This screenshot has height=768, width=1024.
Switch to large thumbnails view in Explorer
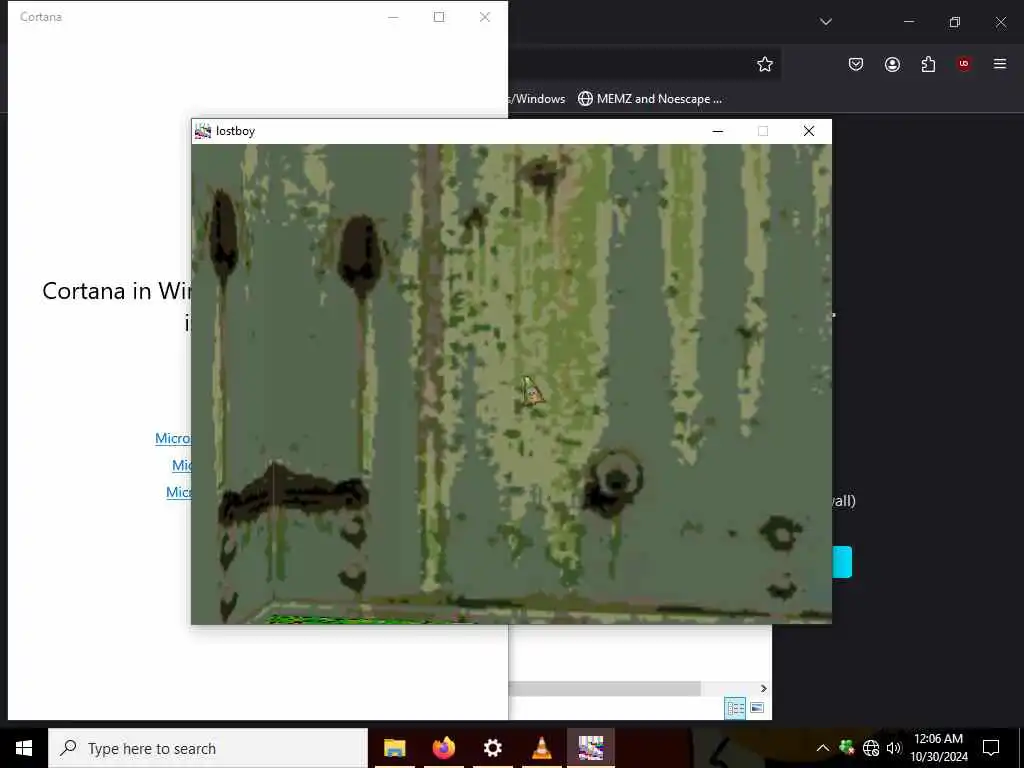click(x=758, y=708)
